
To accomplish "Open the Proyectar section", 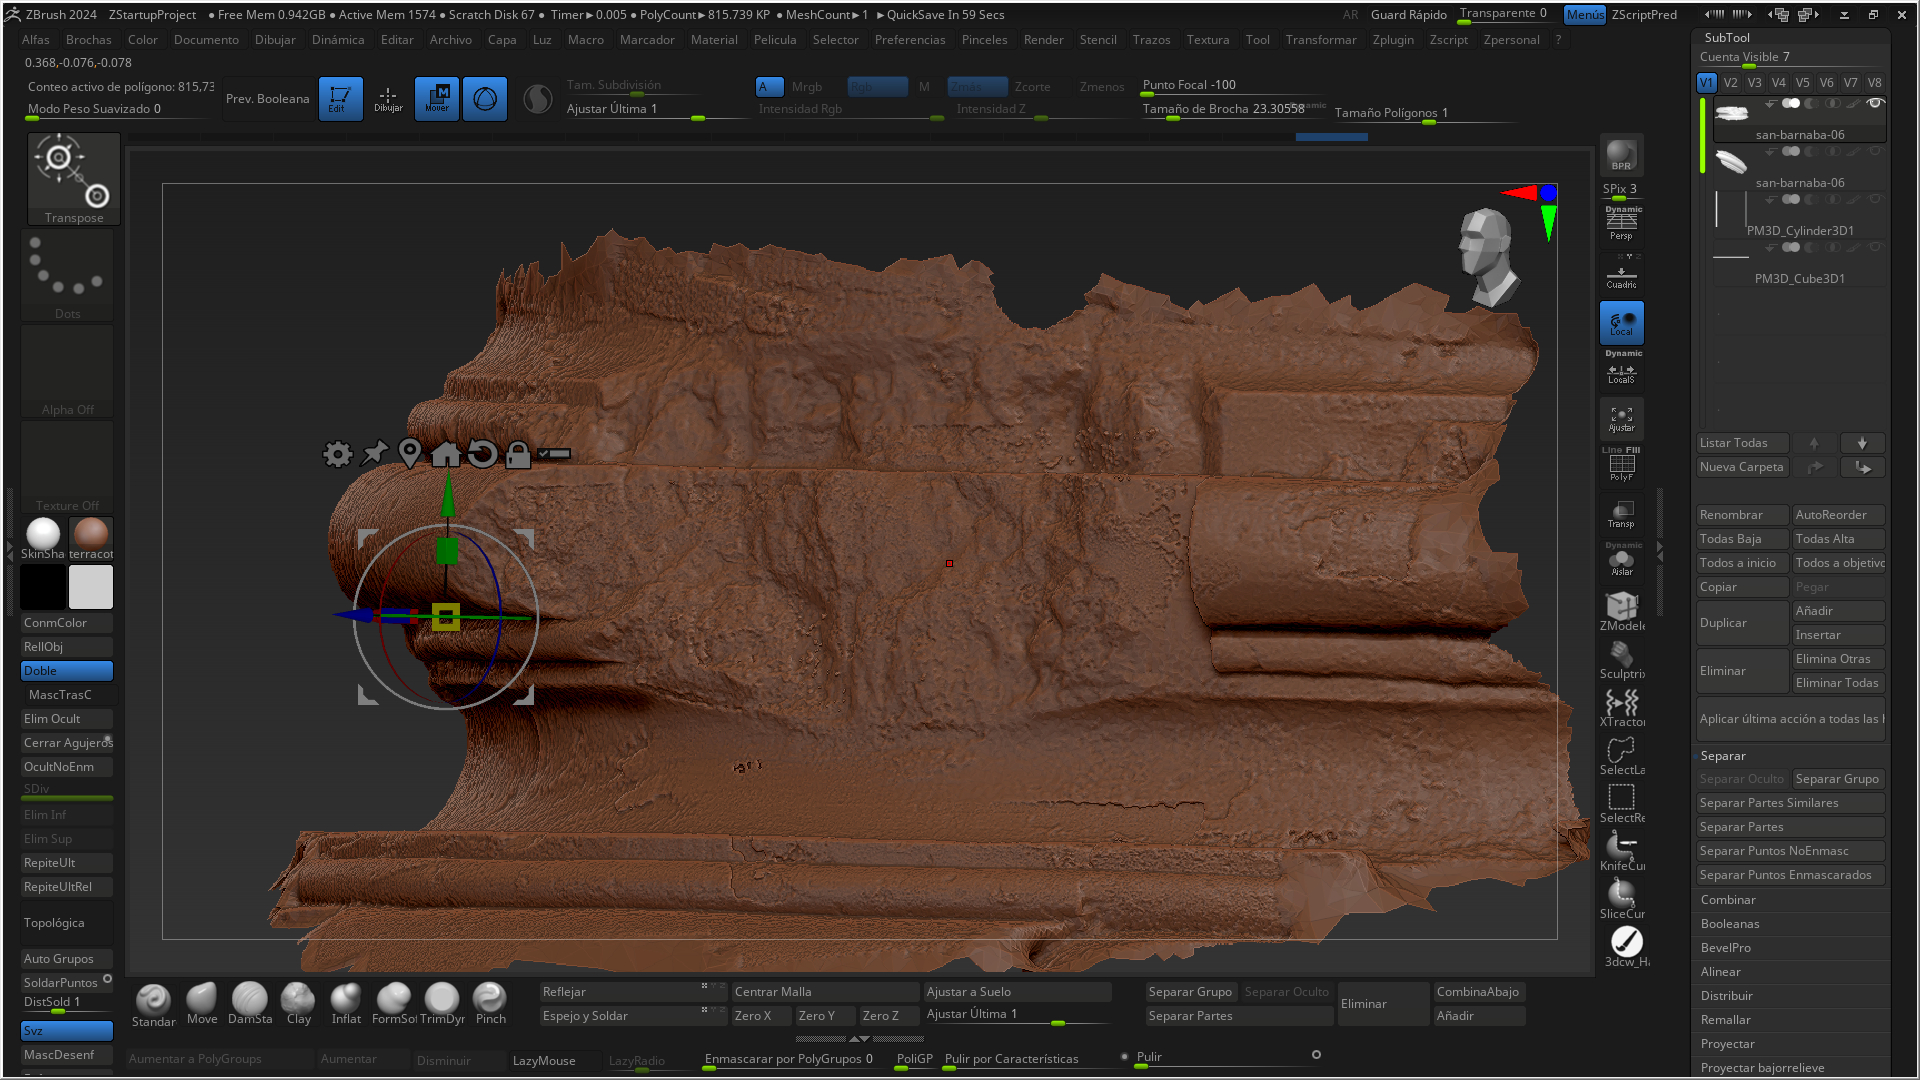I will point(1727,1044).
